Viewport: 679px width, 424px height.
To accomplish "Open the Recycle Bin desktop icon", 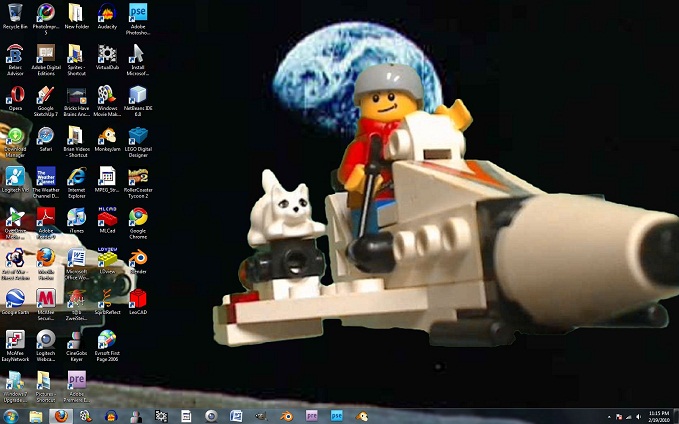I will point(15,16).
